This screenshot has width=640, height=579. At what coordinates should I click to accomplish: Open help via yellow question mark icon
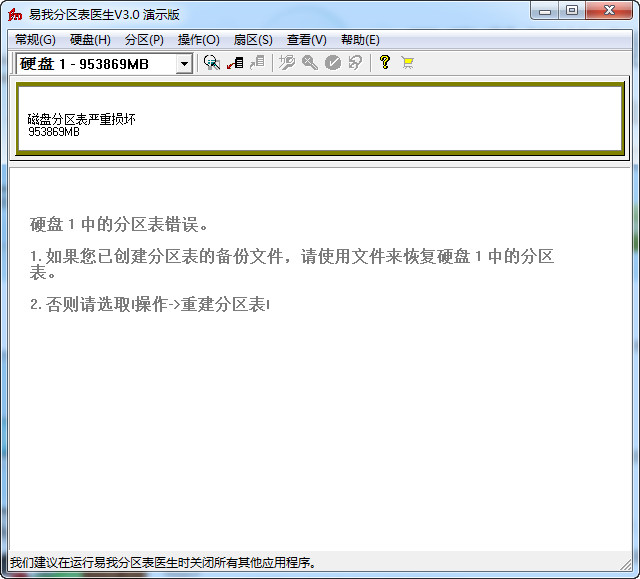tap(384, 62)
